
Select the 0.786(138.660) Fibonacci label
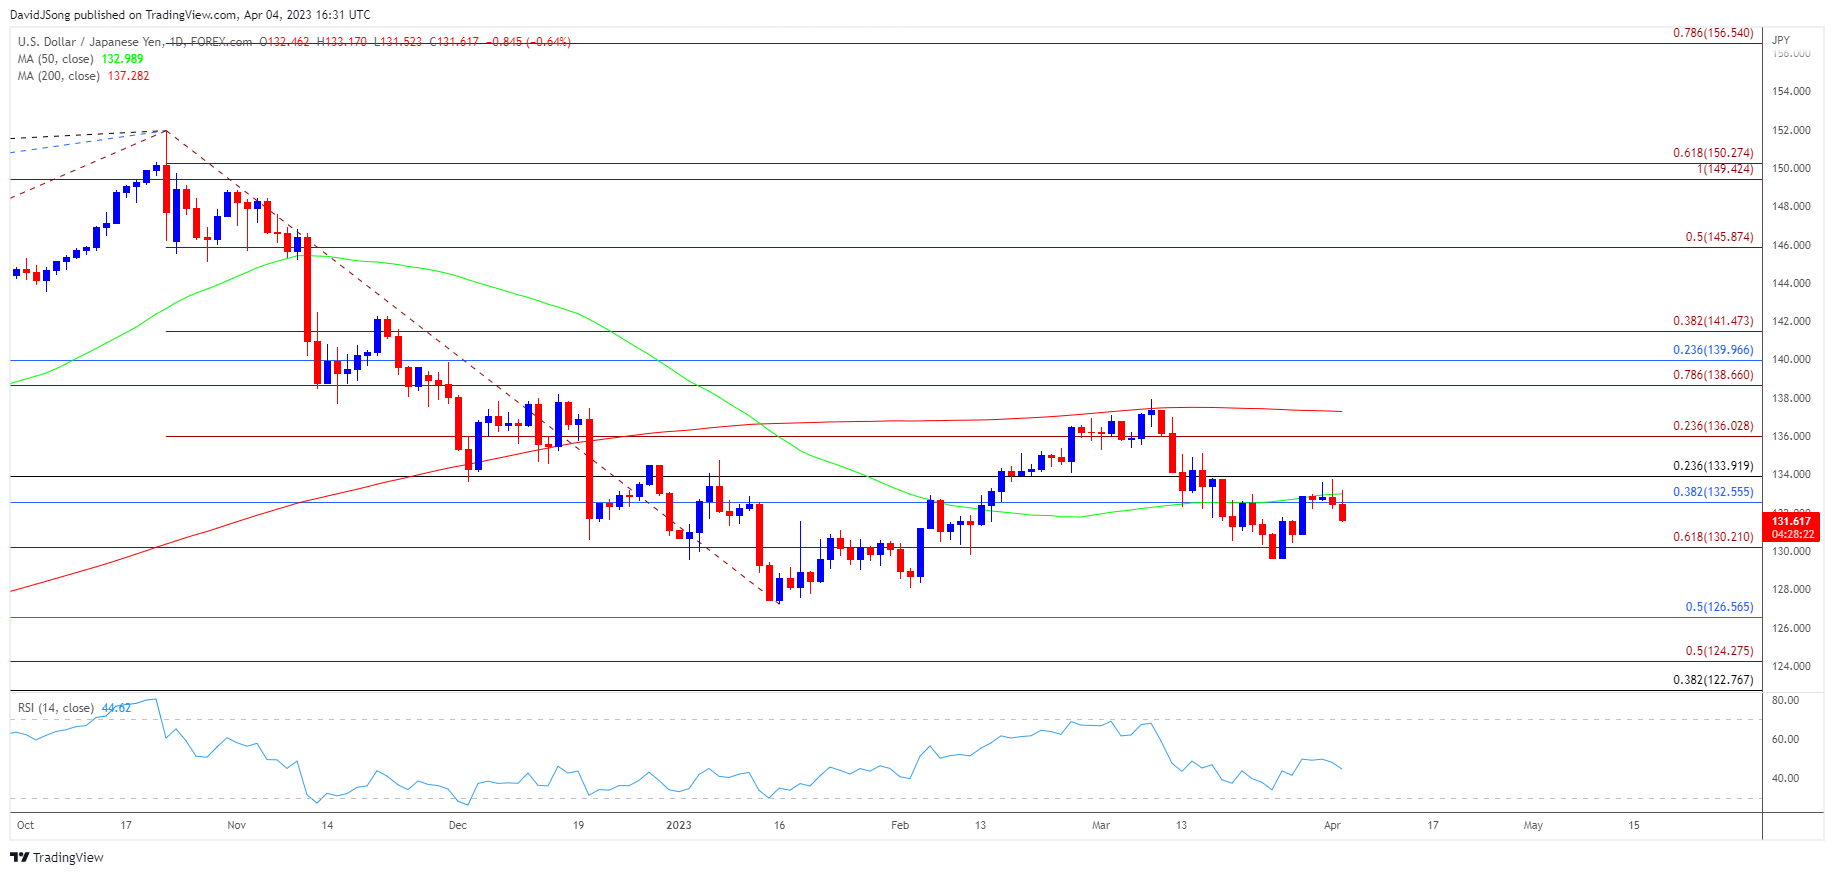(1713, 375)
